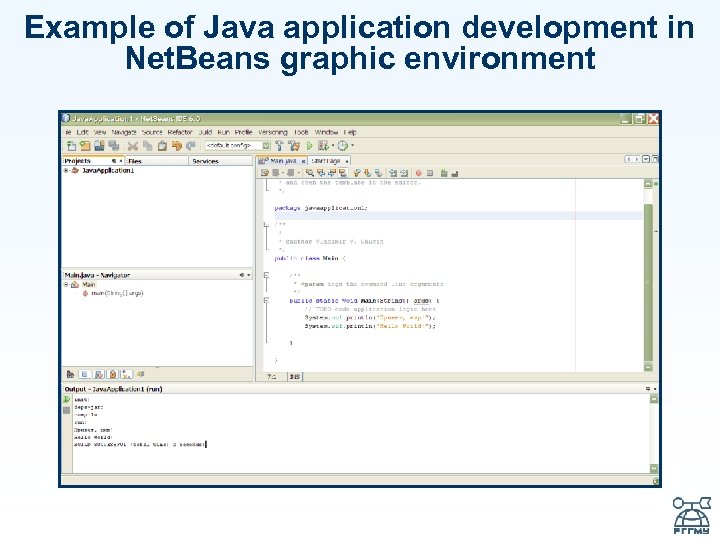Click the Find Previous Occurrence editor icon
This screenshot has width=720, height=540.
pos(321,173)
